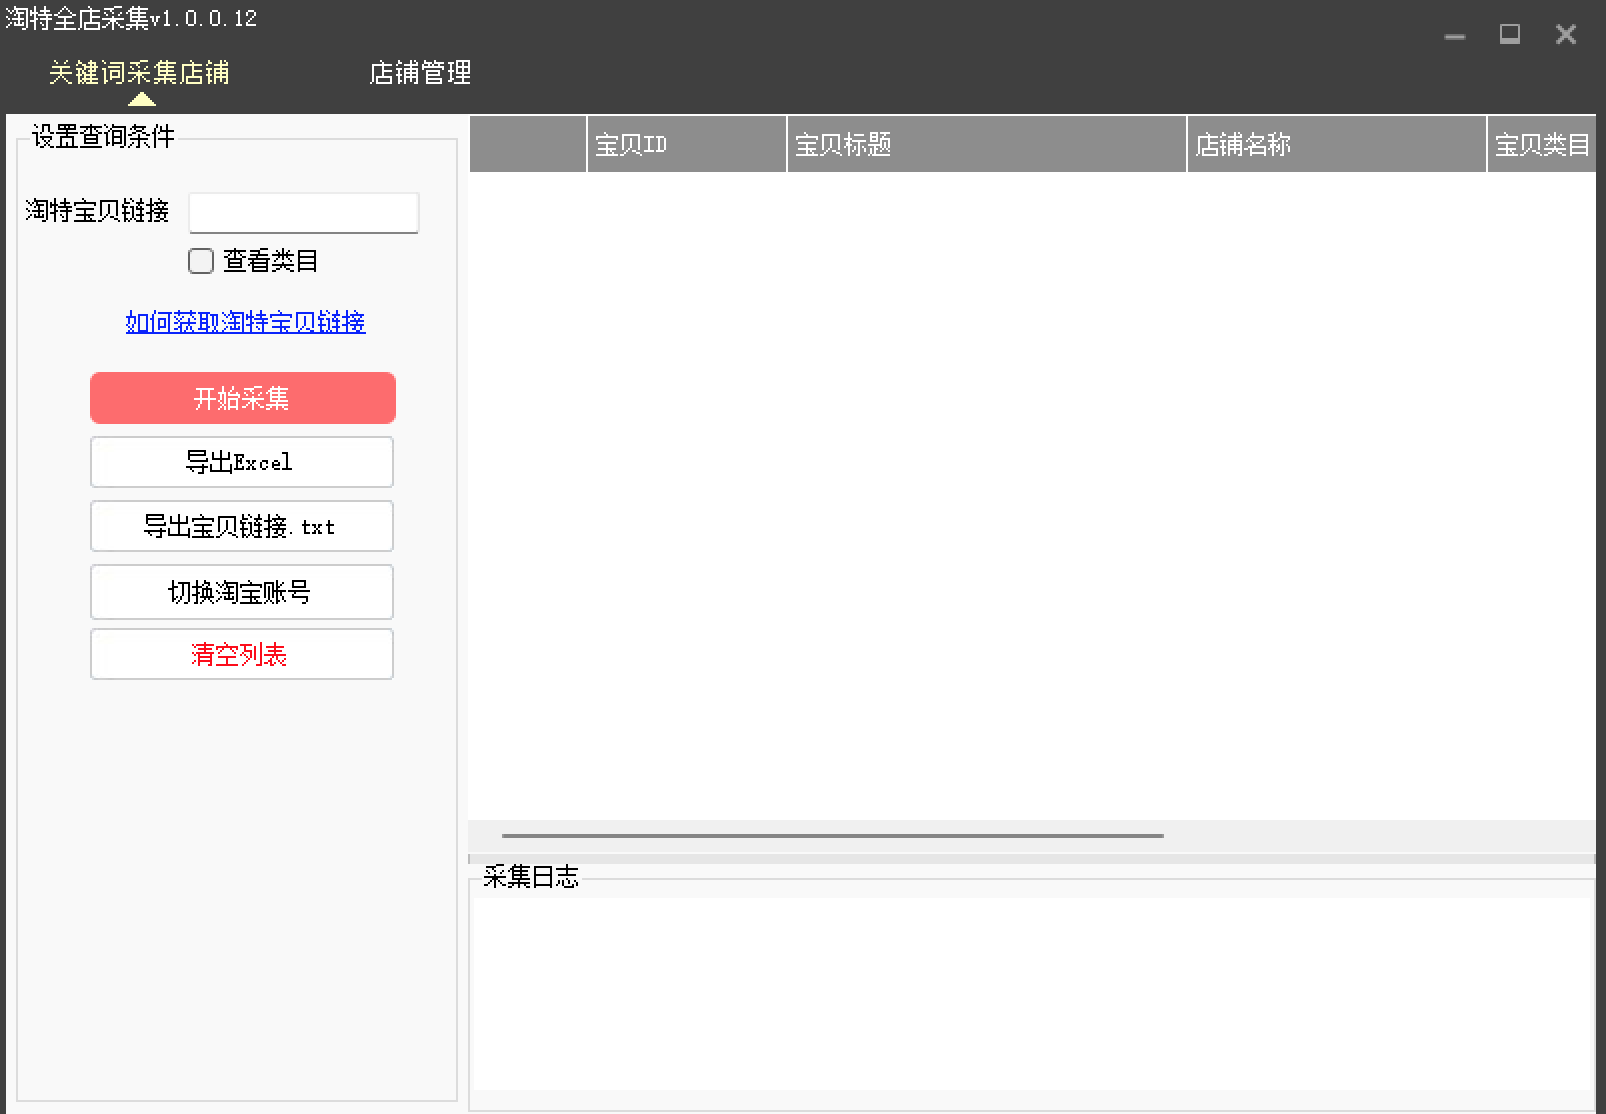Maximize the 淘特全店采集 window
The width and height of the screenshot is (1606, 1114).
[x=1510, y=35]
